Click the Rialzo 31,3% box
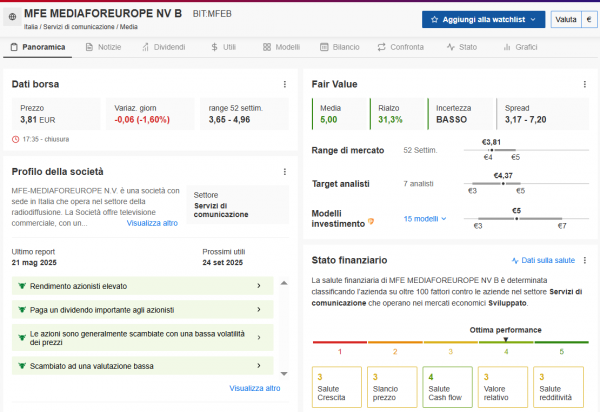This screenshot has width=600, height=412. pos(399,114)
